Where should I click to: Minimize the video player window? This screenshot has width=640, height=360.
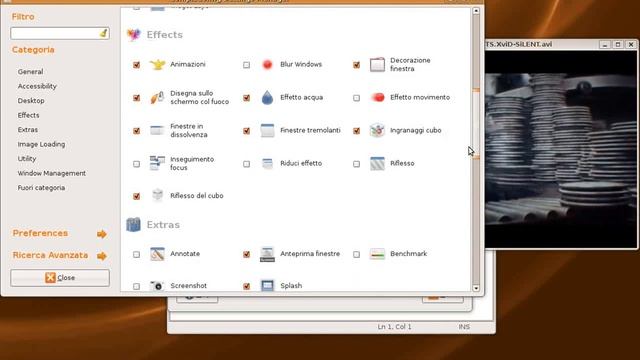coord(605,44)
